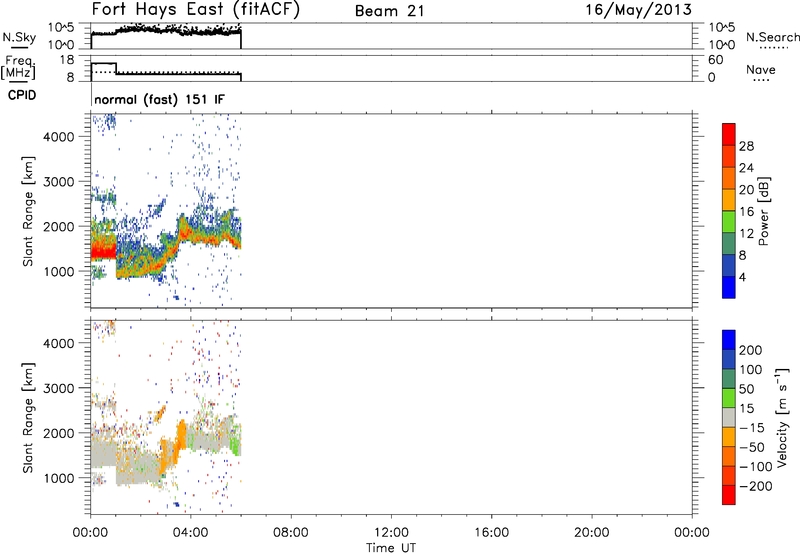The image size is (800, 554).
Task: Click the 'Beam 21' label
Action: (389, 11)
